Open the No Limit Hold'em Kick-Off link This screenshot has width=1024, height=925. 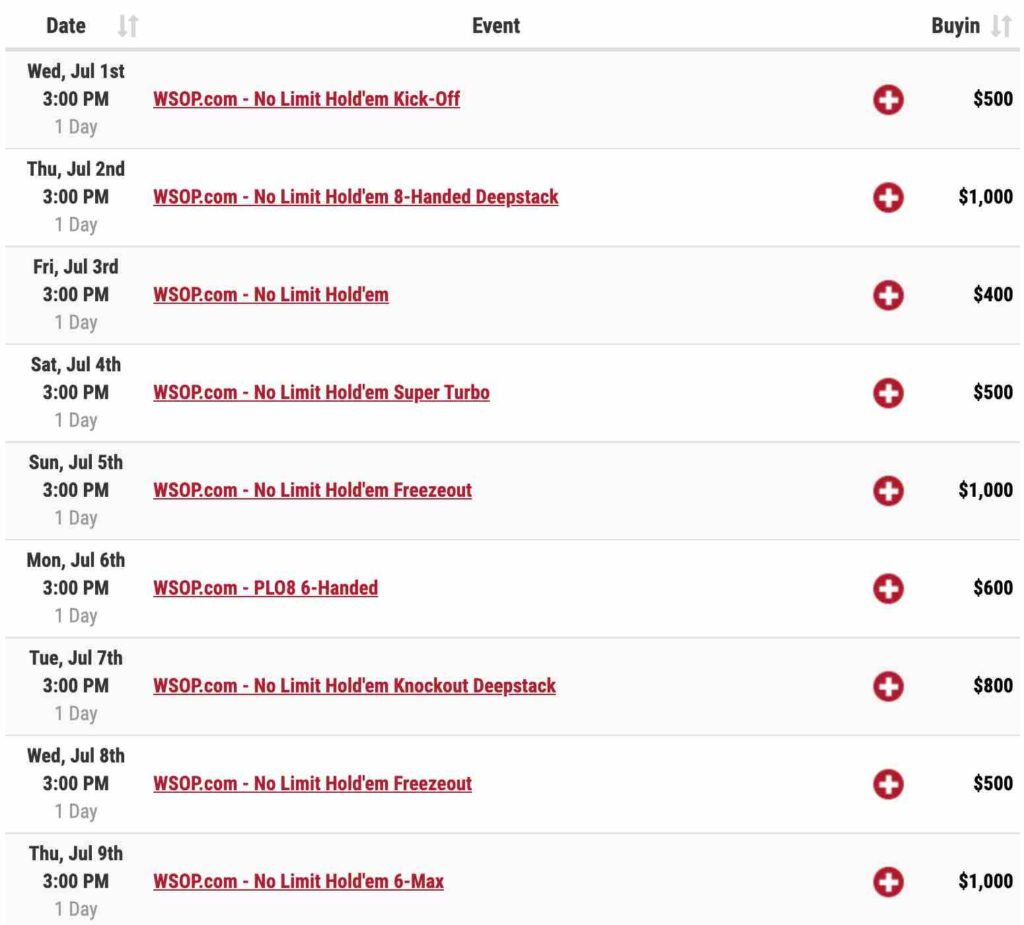coord(306,99)
